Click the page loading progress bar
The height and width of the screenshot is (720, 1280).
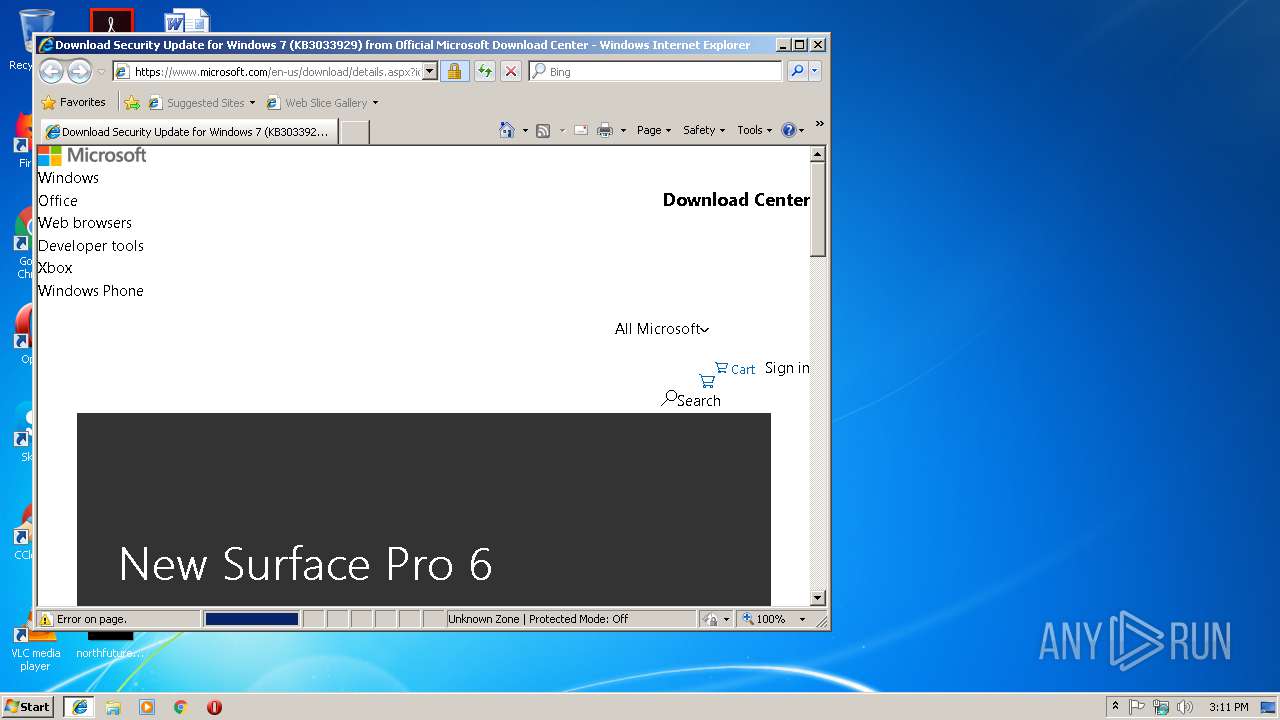[x=252, y=619]
